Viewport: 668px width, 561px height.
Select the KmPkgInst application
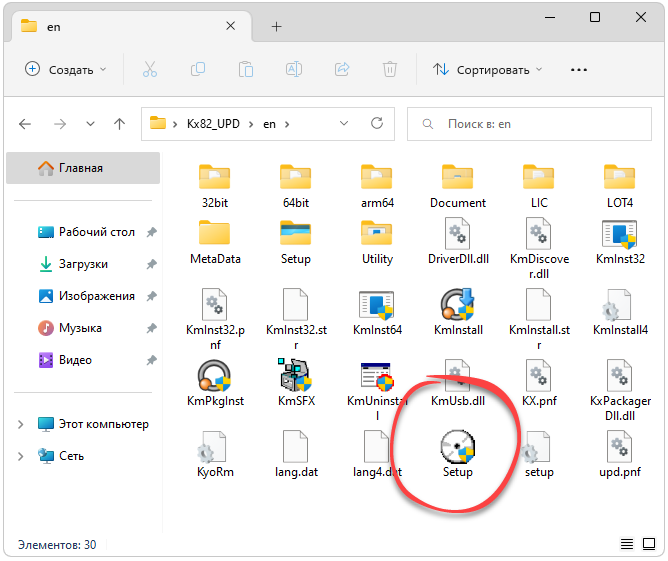click(215, 384)
